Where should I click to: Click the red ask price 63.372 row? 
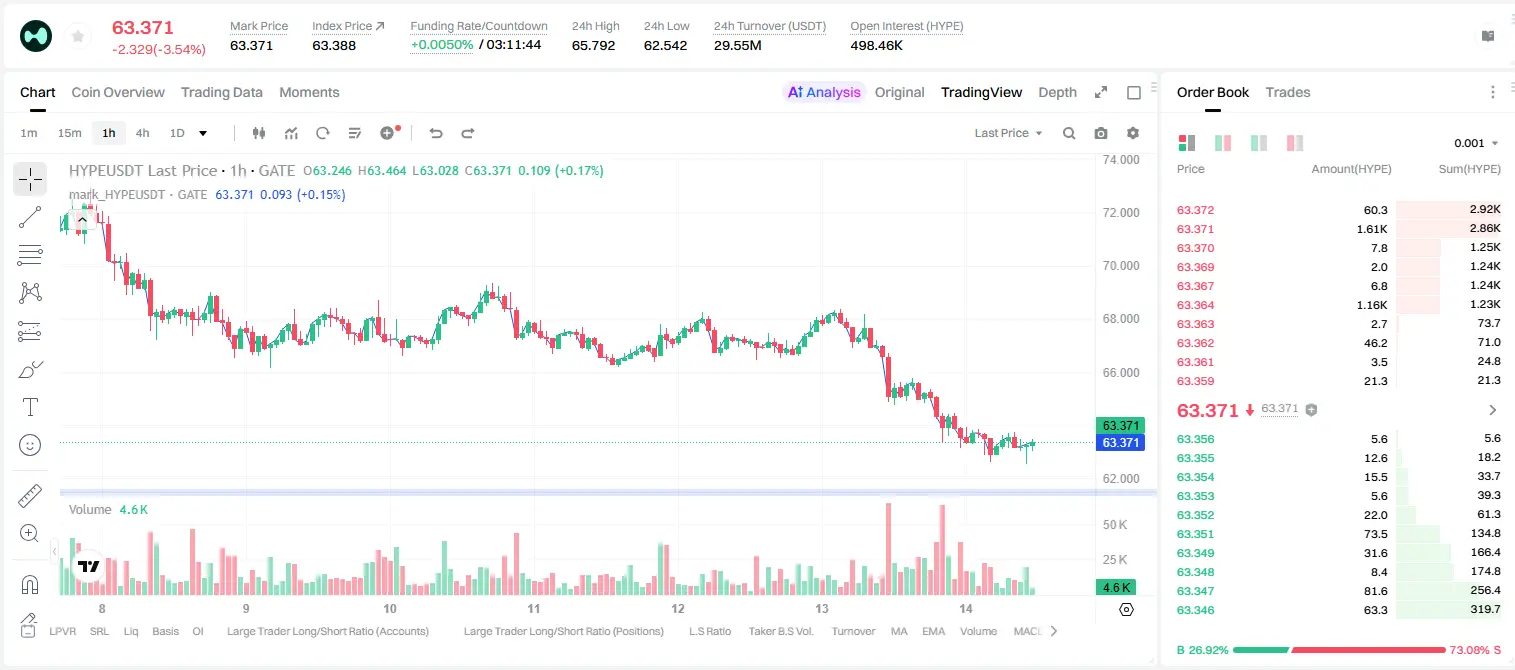coord(1338,210)
